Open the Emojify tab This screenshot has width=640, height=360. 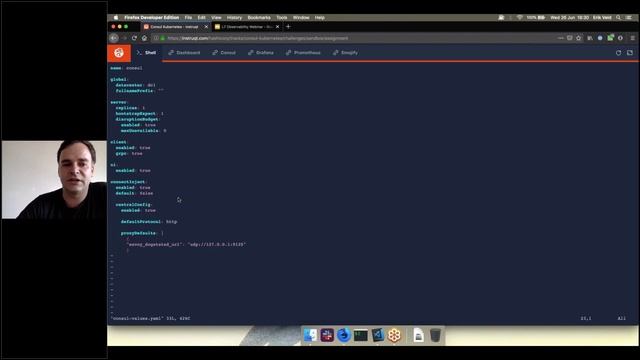(345, 53)
